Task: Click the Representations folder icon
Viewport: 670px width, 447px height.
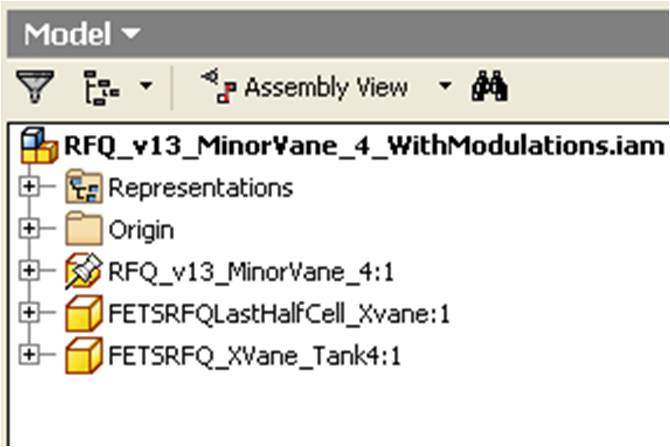Action: (x=84, y=186)
